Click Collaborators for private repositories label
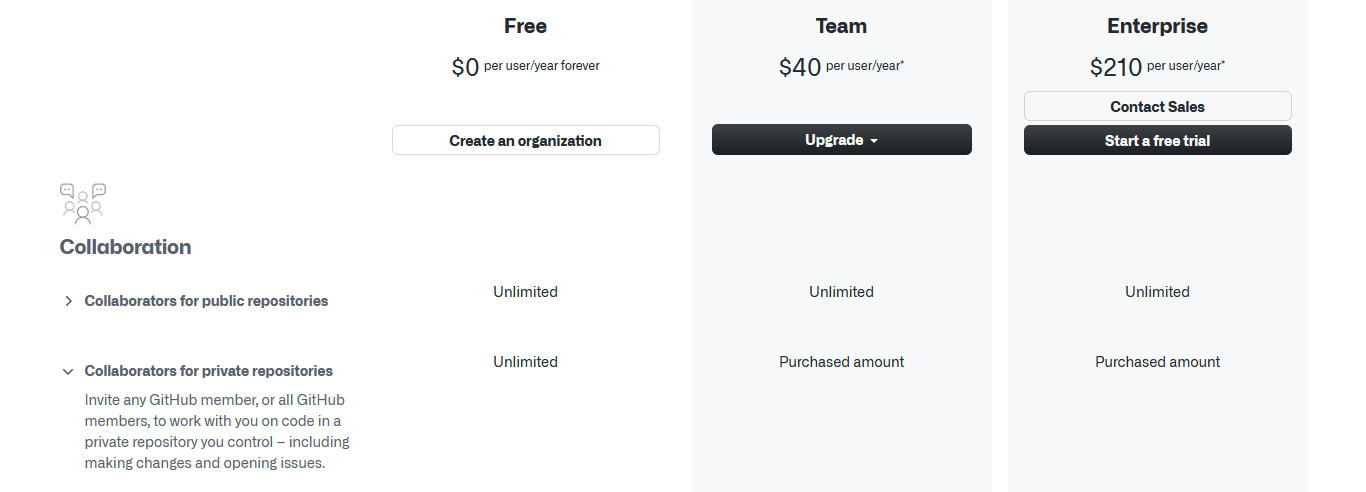The height and width of the screenshot is (492, 1366). (209, 371)
